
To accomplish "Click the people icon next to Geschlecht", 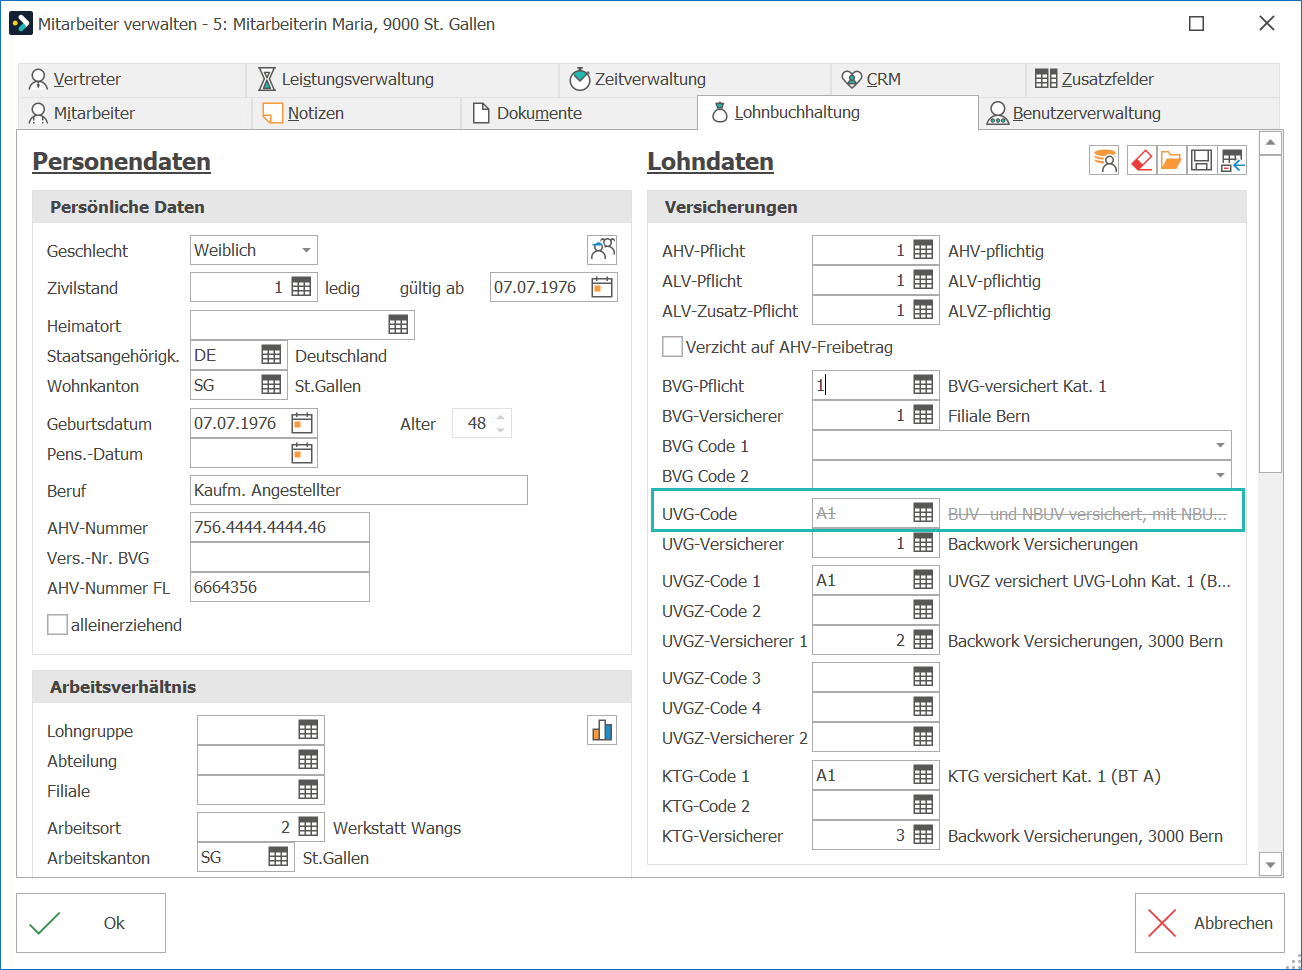I will (602, 249).
